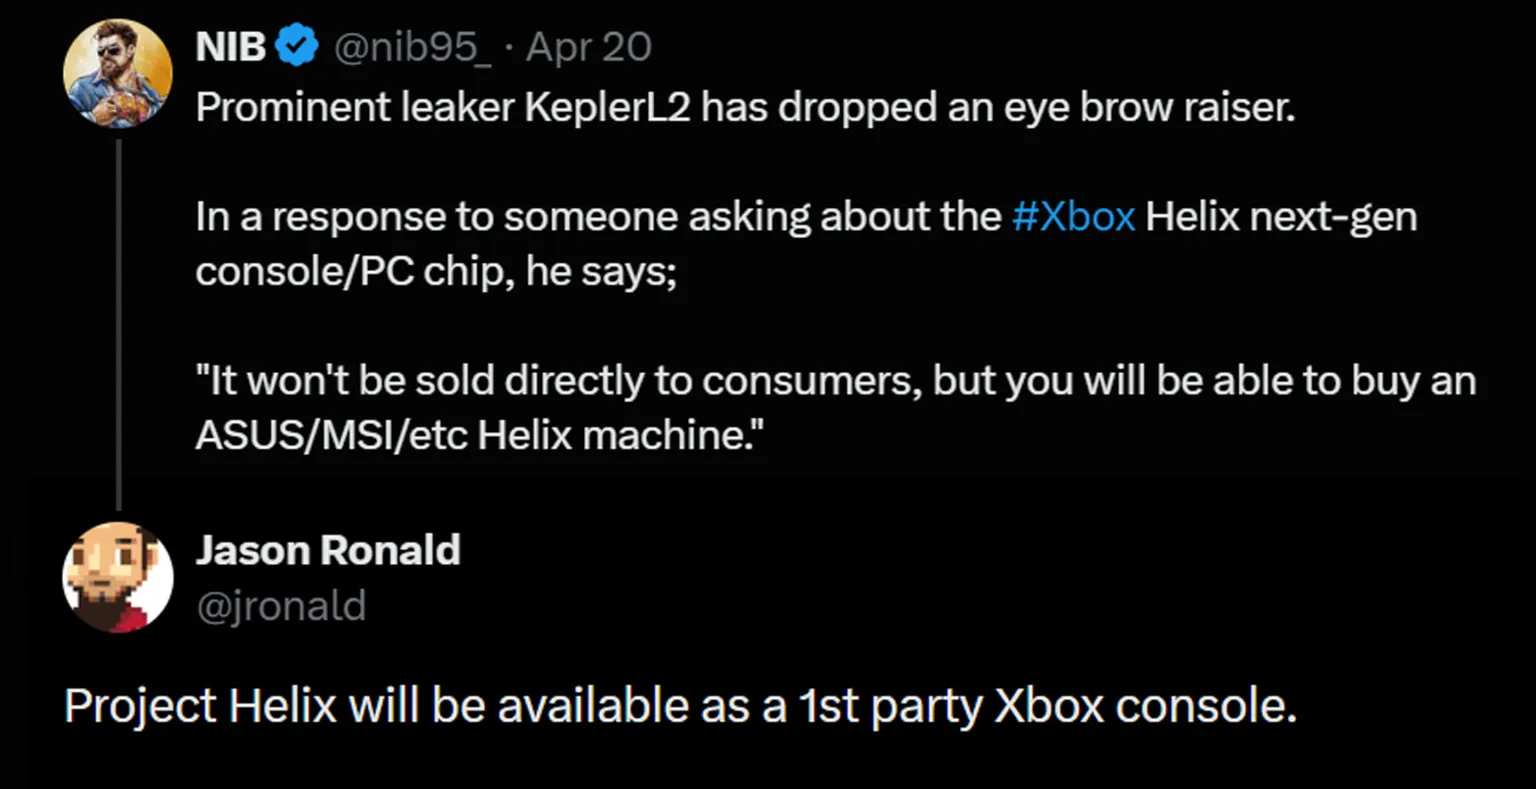Open NIB's profile picture avatar
The width and height of the screenshot is (1536, 789).
[118, 73]
